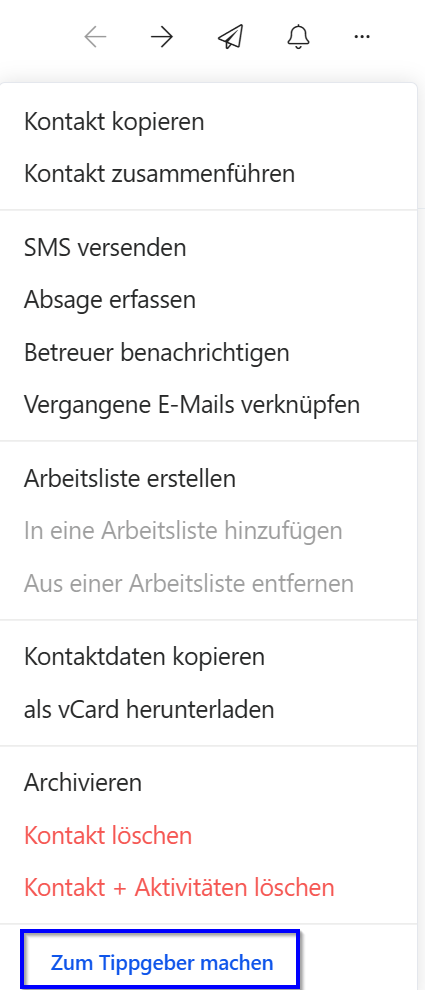Click the back arrow icon
This screenshot has height=990, width=425.
(95, 37)
